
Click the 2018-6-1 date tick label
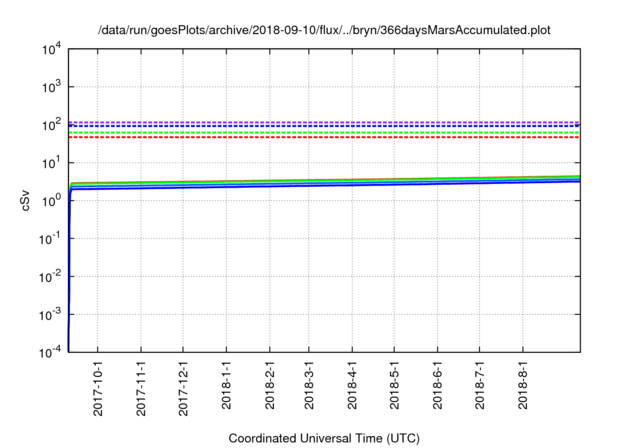438,385
